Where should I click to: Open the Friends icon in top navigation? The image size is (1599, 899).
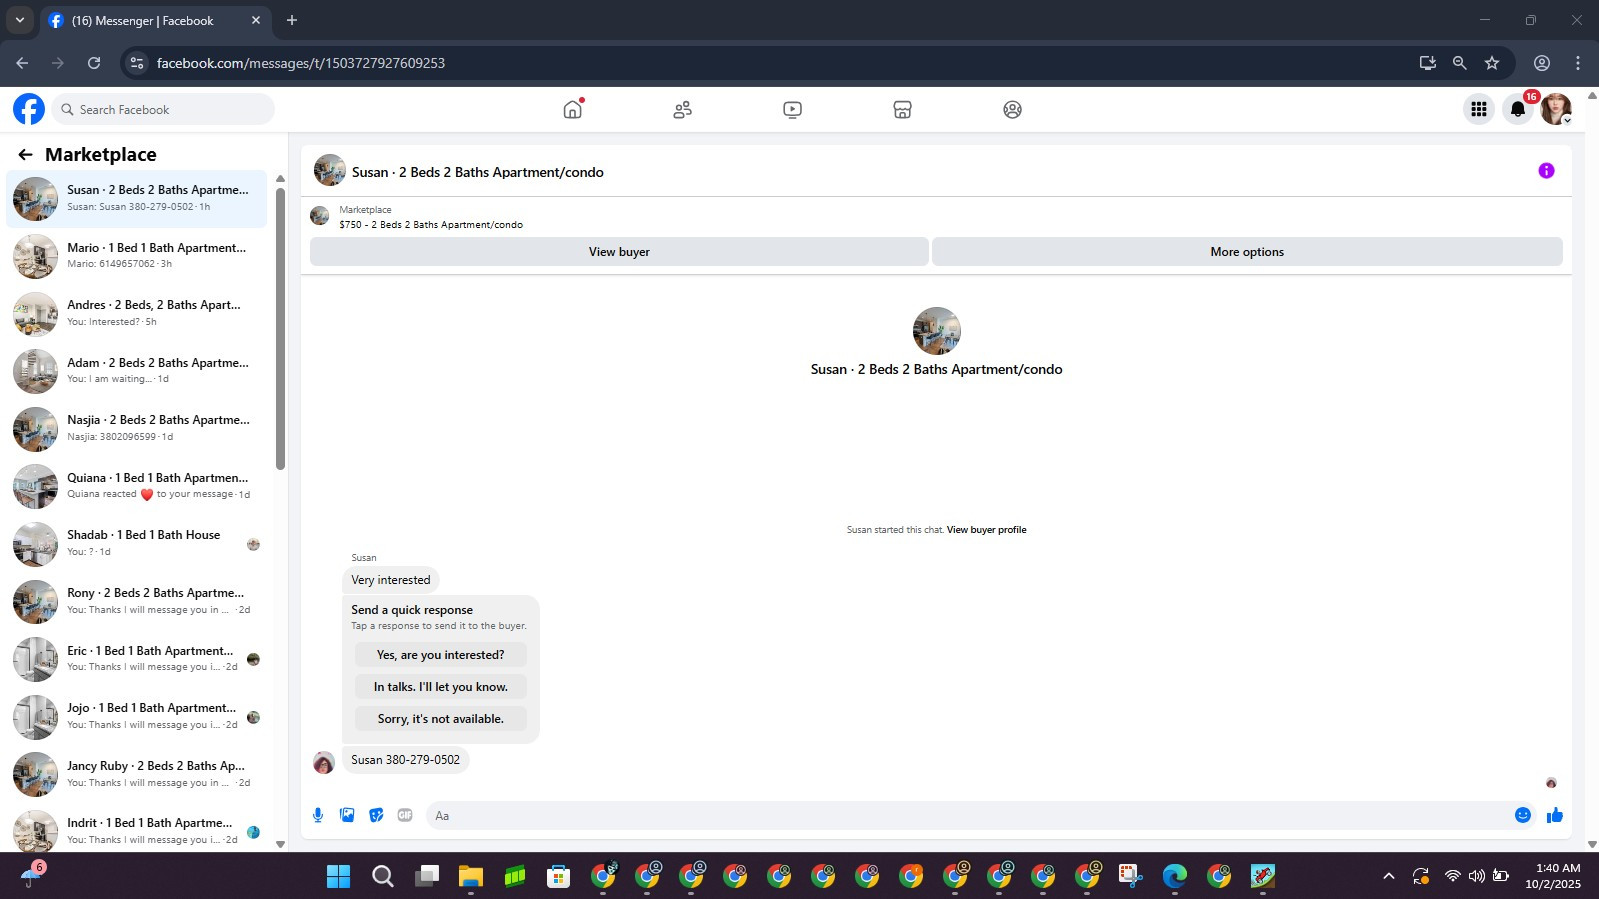tap(682, 110)
